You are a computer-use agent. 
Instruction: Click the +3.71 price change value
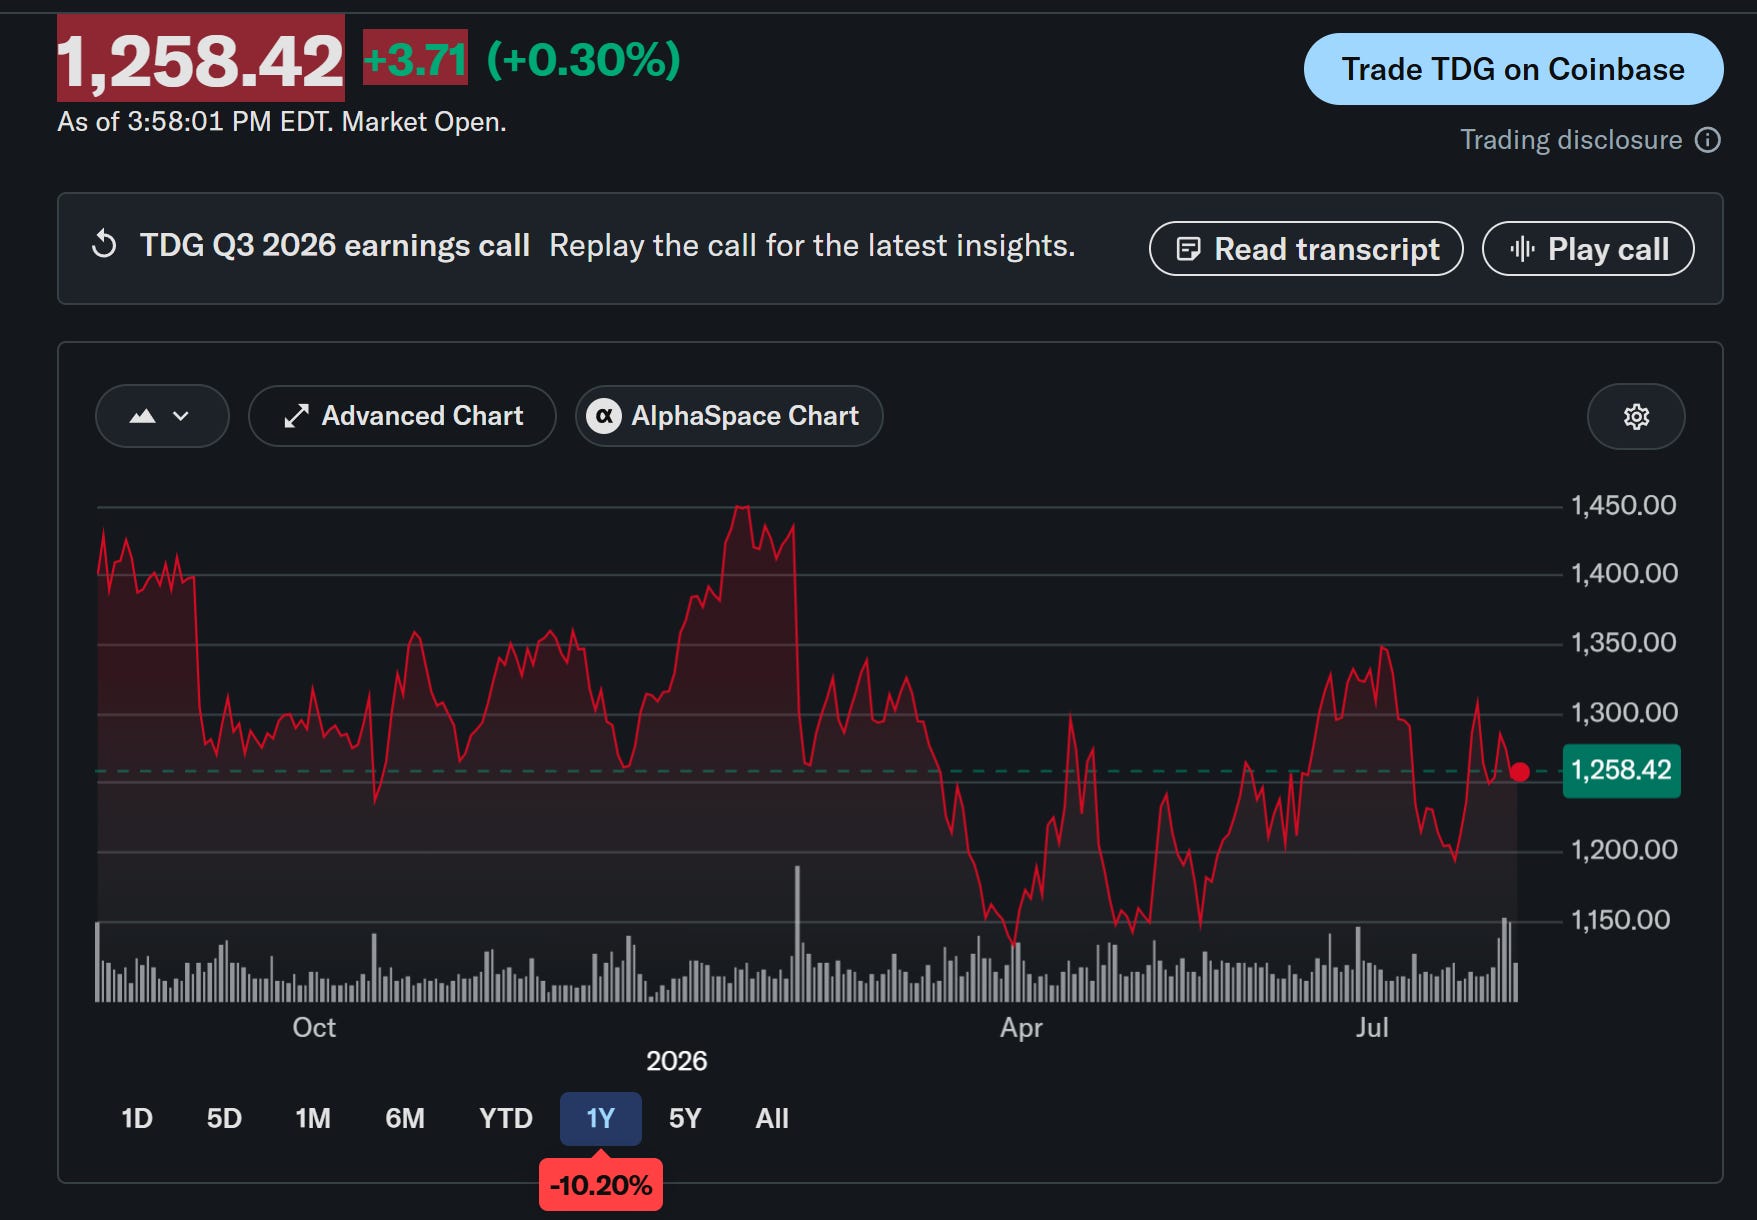click(x=415, y=59)
